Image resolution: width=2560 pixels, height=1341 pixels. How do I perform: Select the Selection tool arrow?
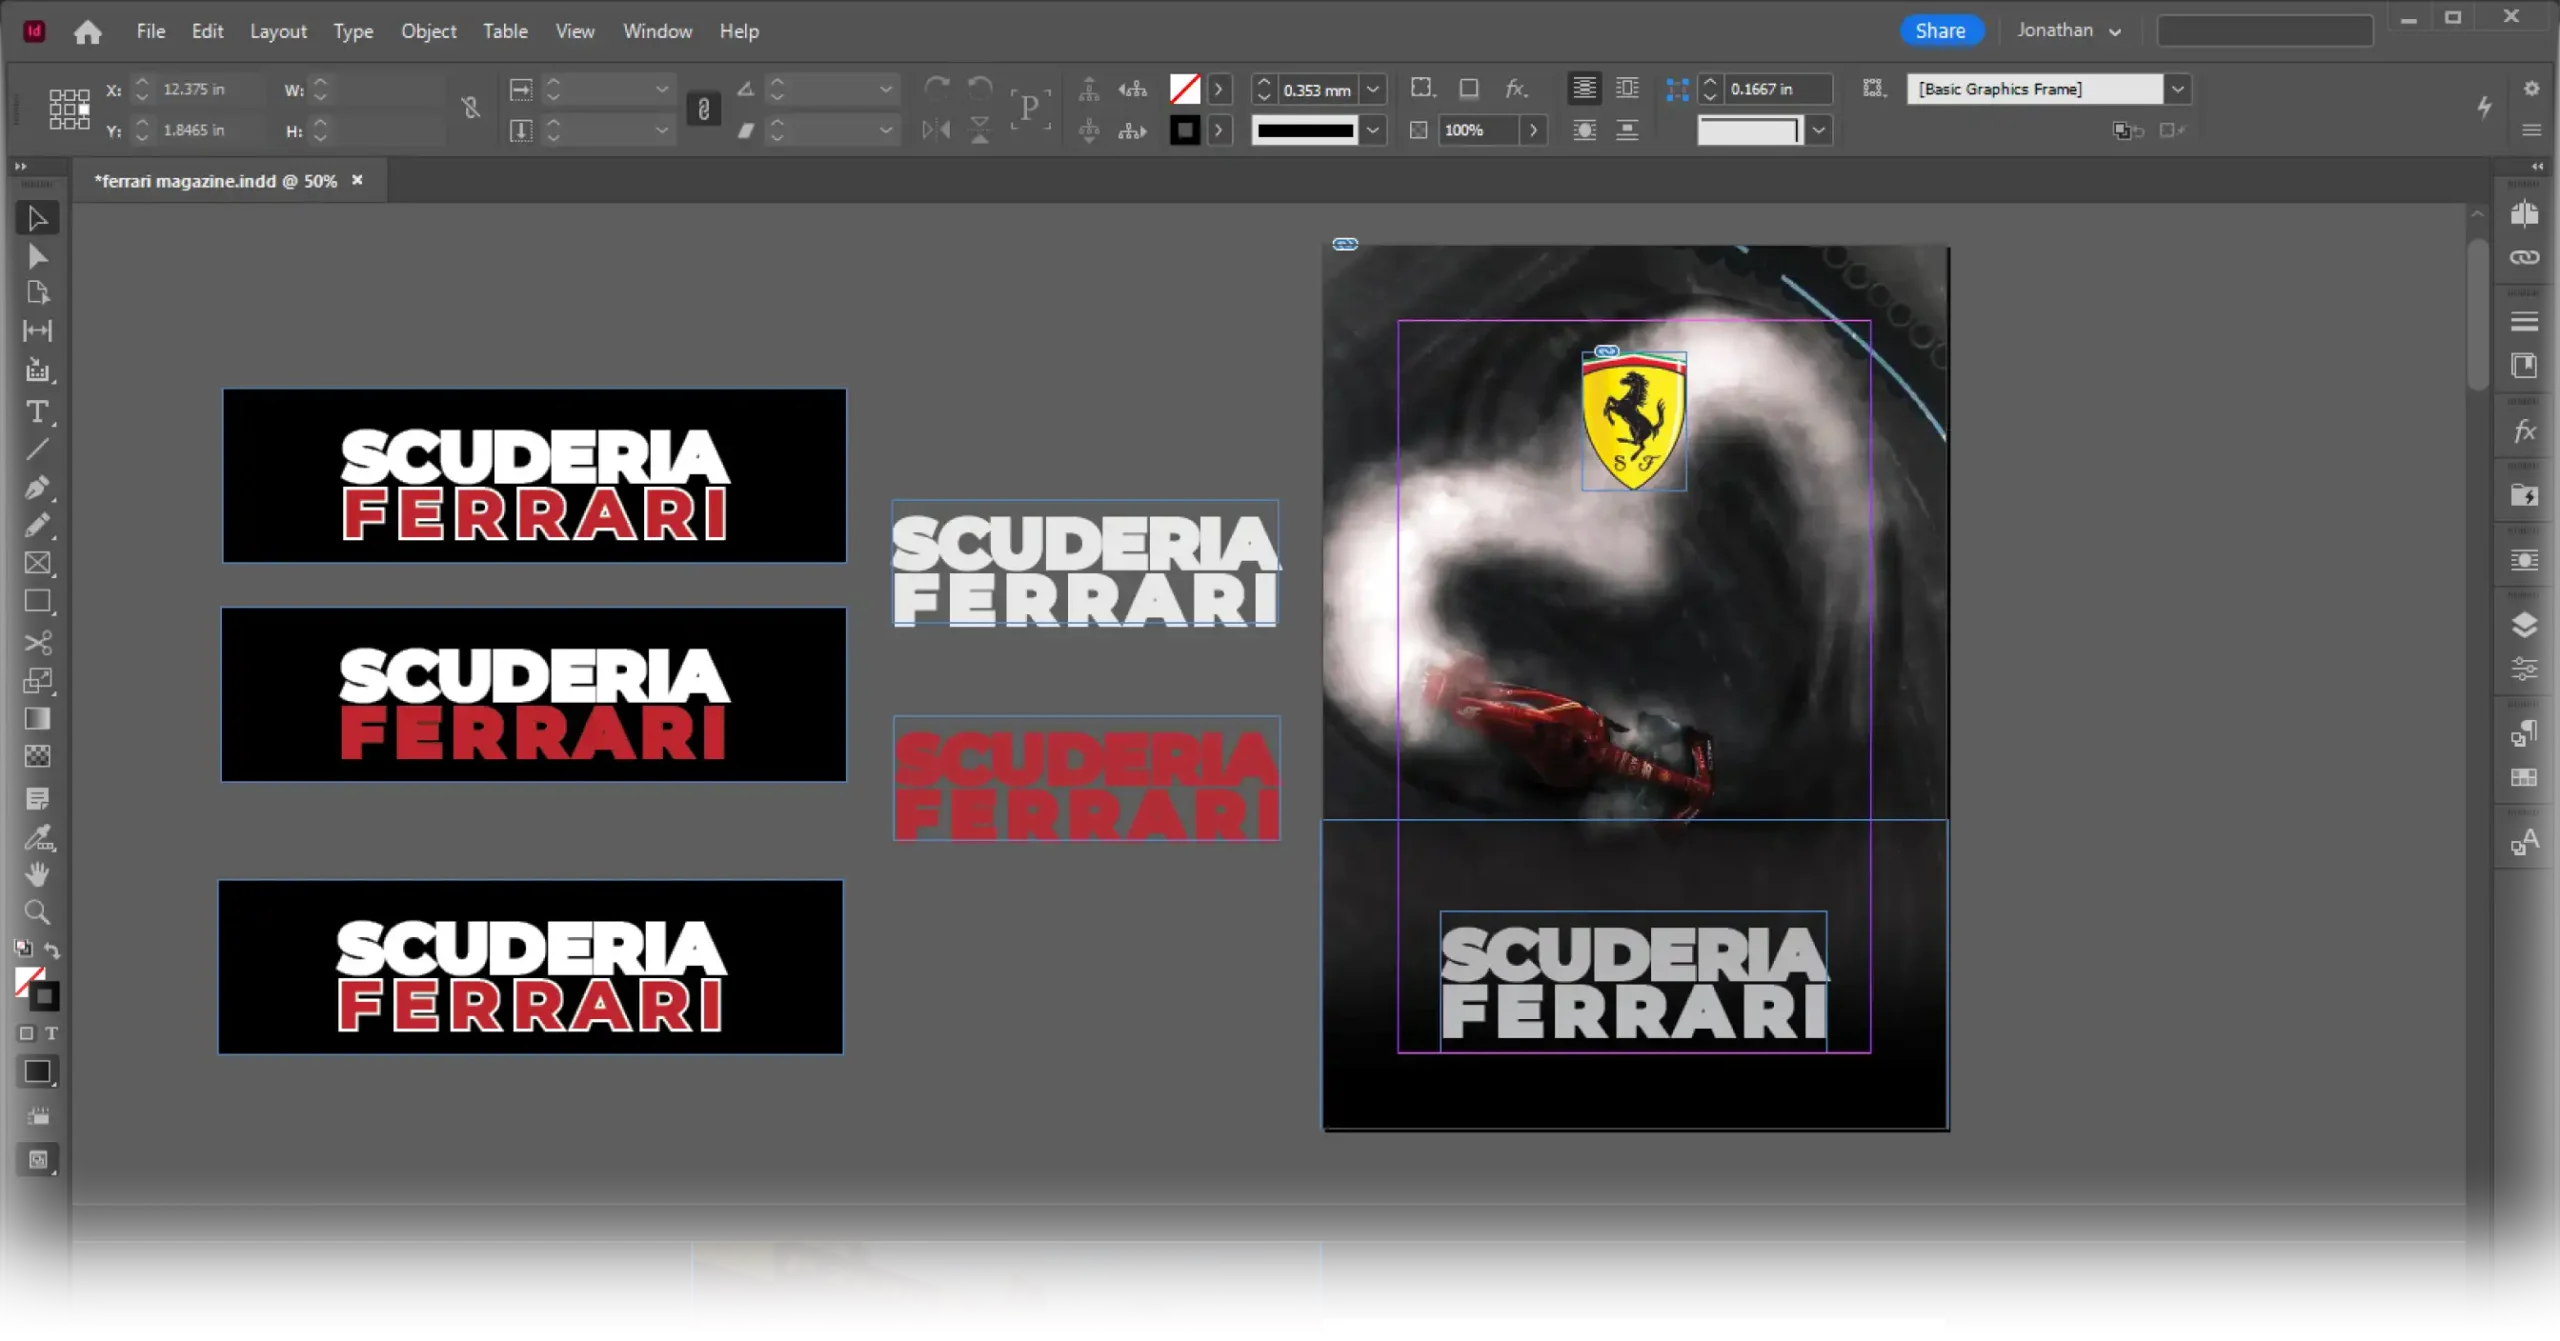pos(37,218)
